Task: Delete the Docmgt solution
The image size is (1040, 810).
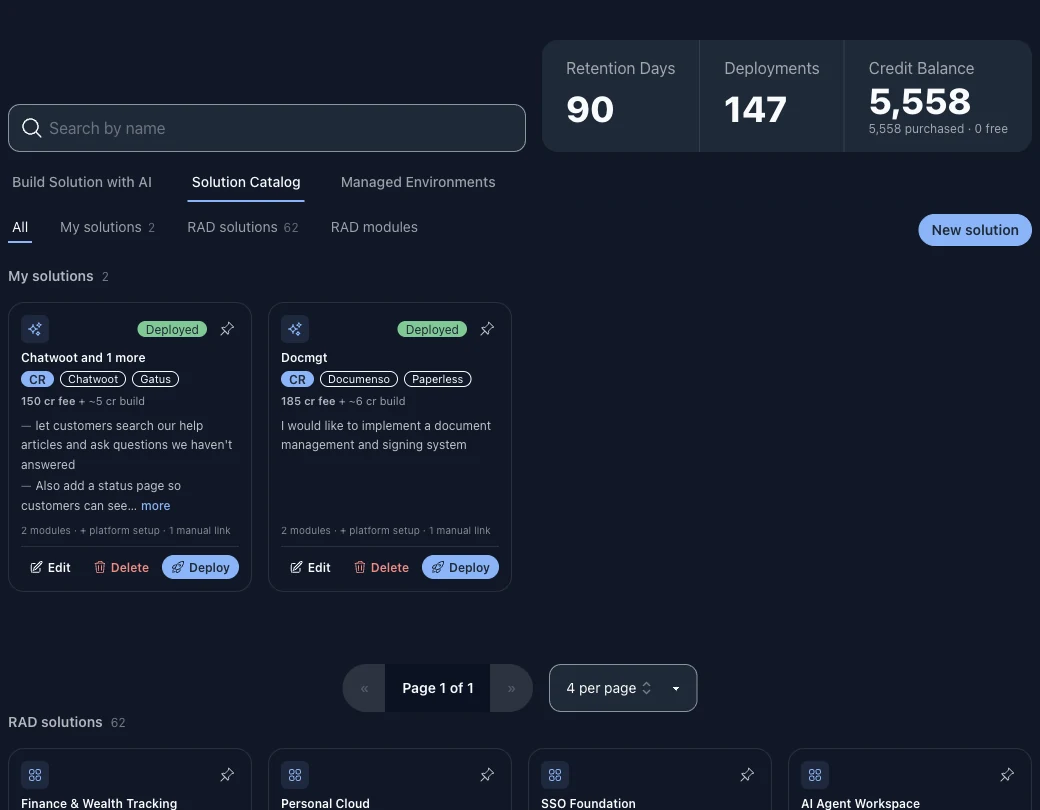Action: pyautogui.click(x=381, y=567)
